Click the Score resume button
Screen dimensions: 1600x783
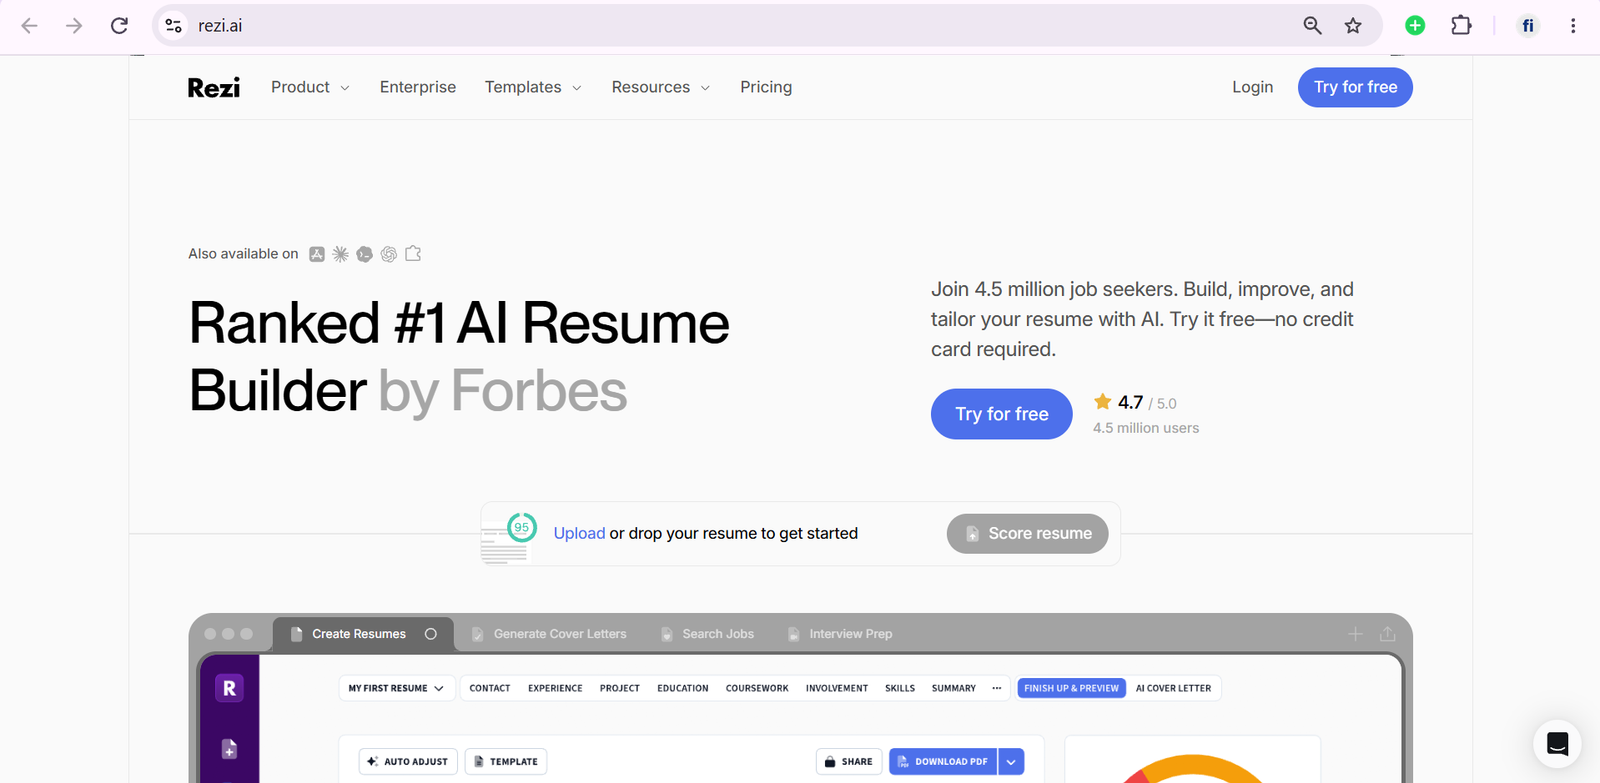click(x=1027, y=533)
